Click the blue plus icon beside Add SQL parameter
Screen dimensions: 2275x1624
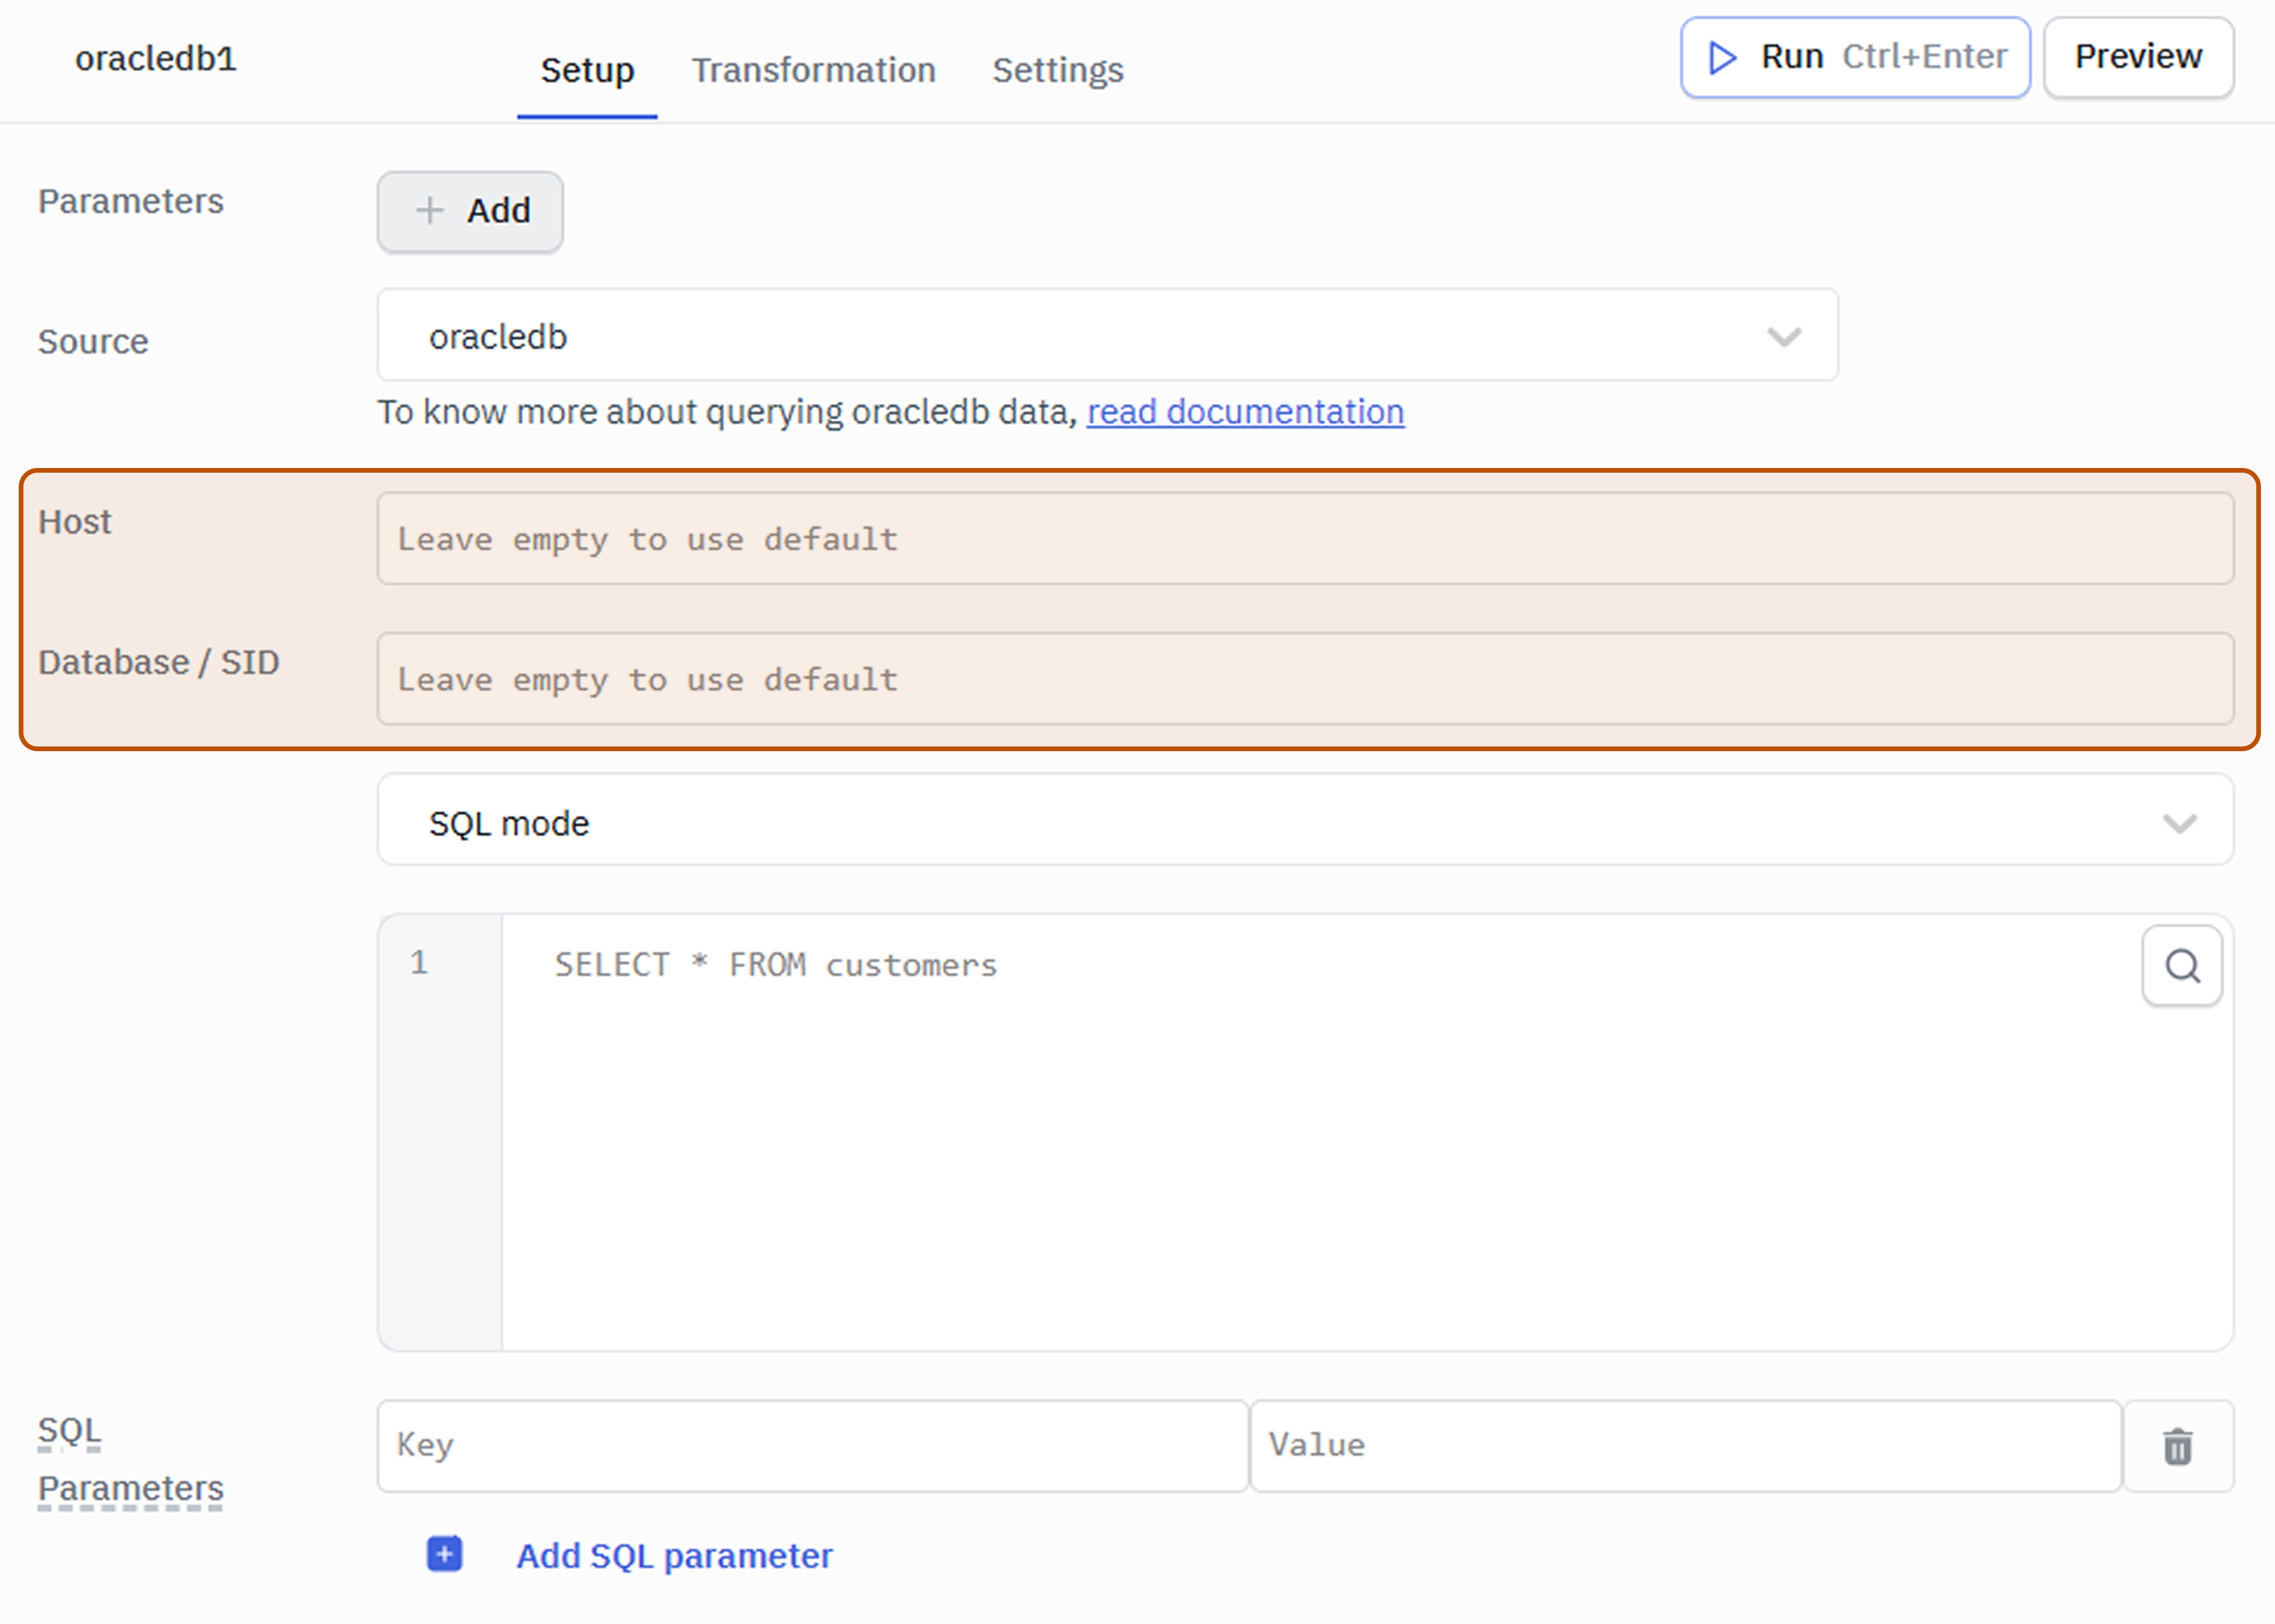pos(444,1555)
